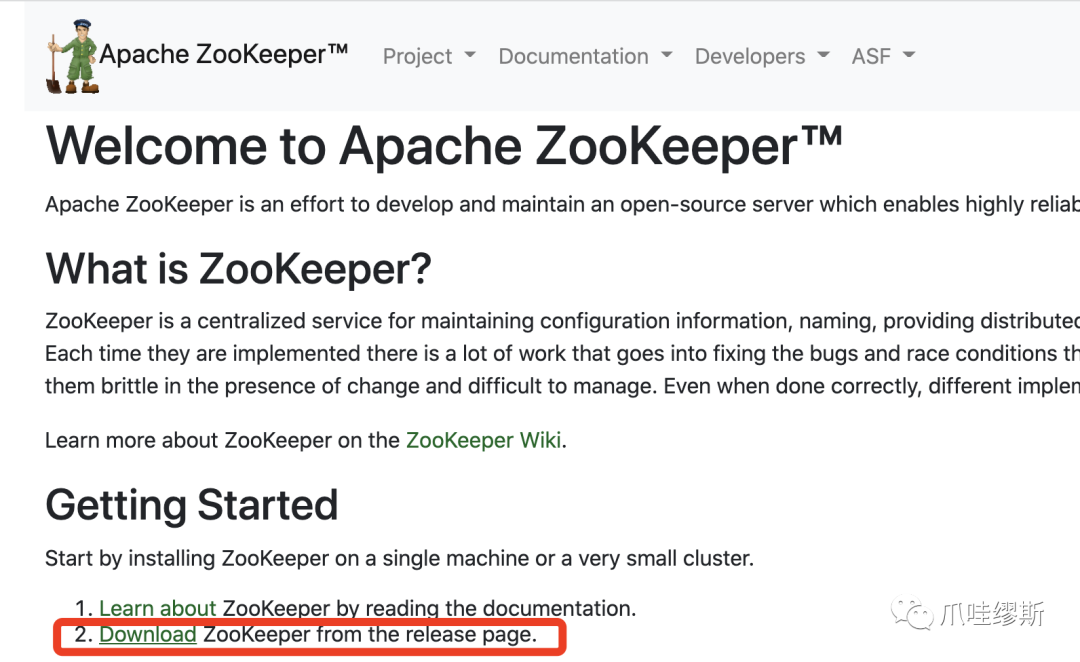This screenshot has height=662, width=1080.
Task: Click the 爪哇缪斯 watermark text
Action: tap(992, 613)
